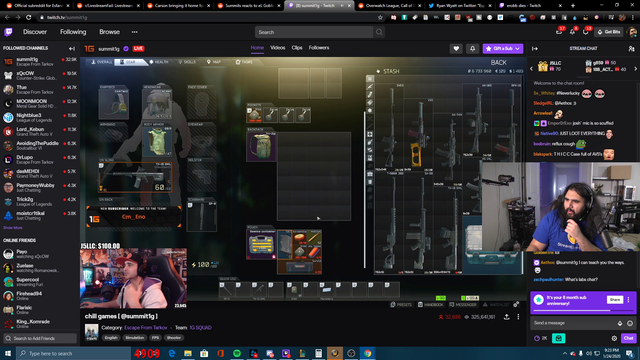Open the Windows action center notifications
Screen dimensions: 640x360
point(630,353)
